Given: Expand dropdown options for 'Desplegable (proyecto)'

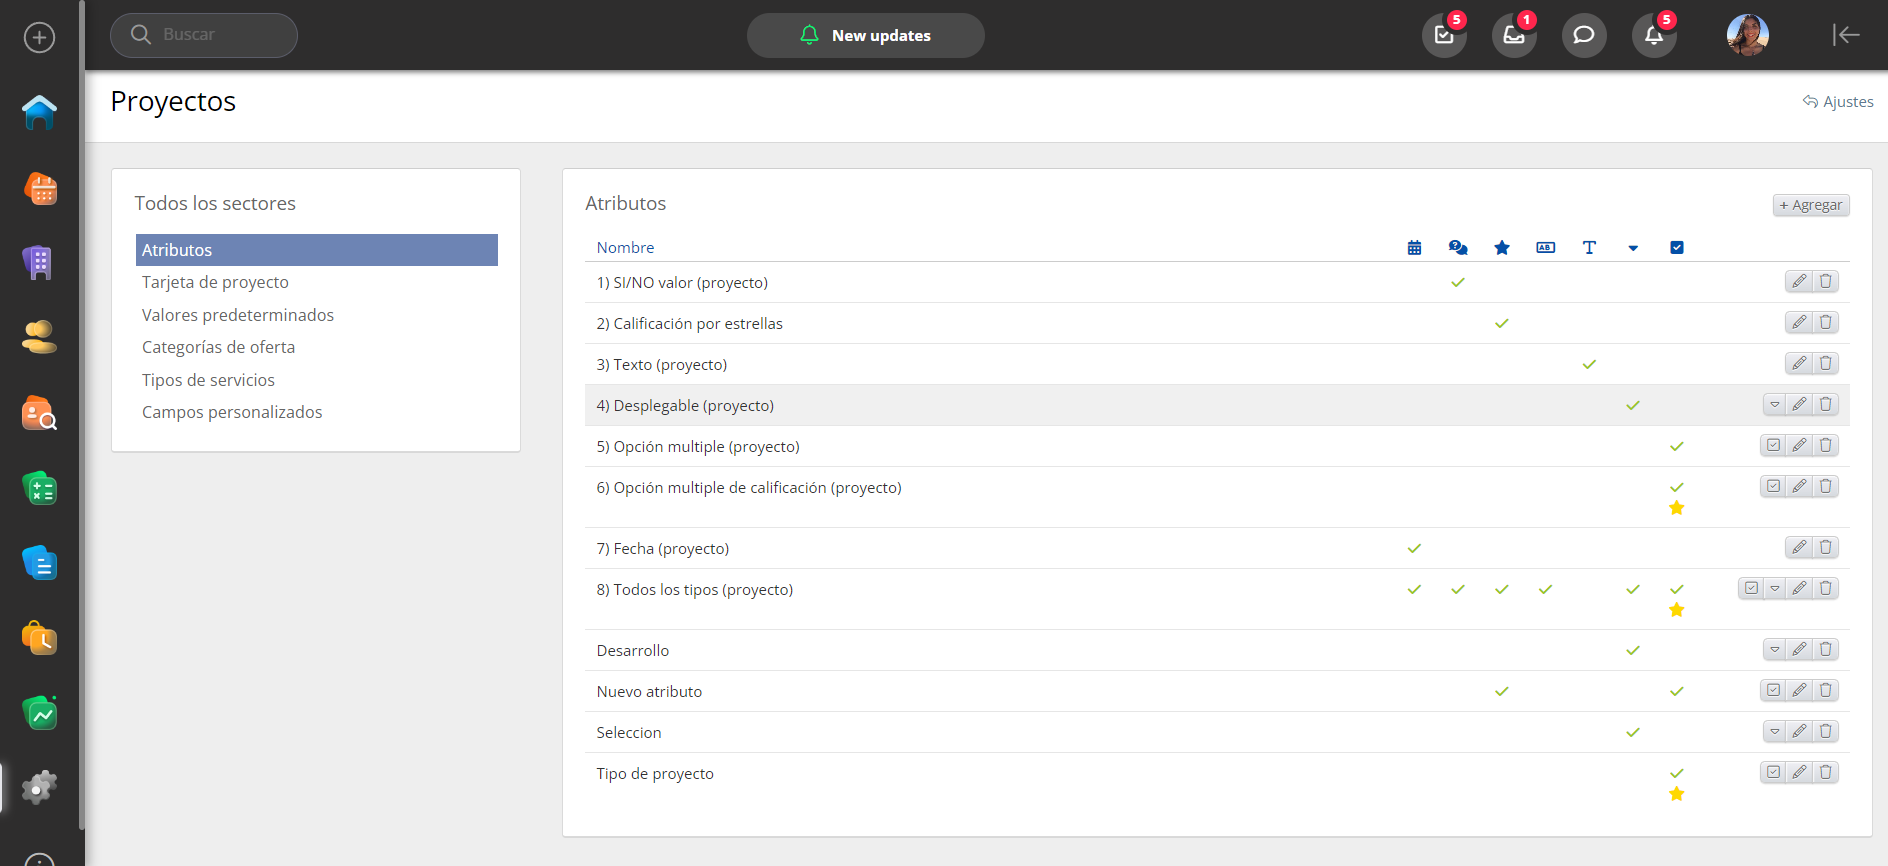Looking at the screenshot, I should click(1775, 405).
